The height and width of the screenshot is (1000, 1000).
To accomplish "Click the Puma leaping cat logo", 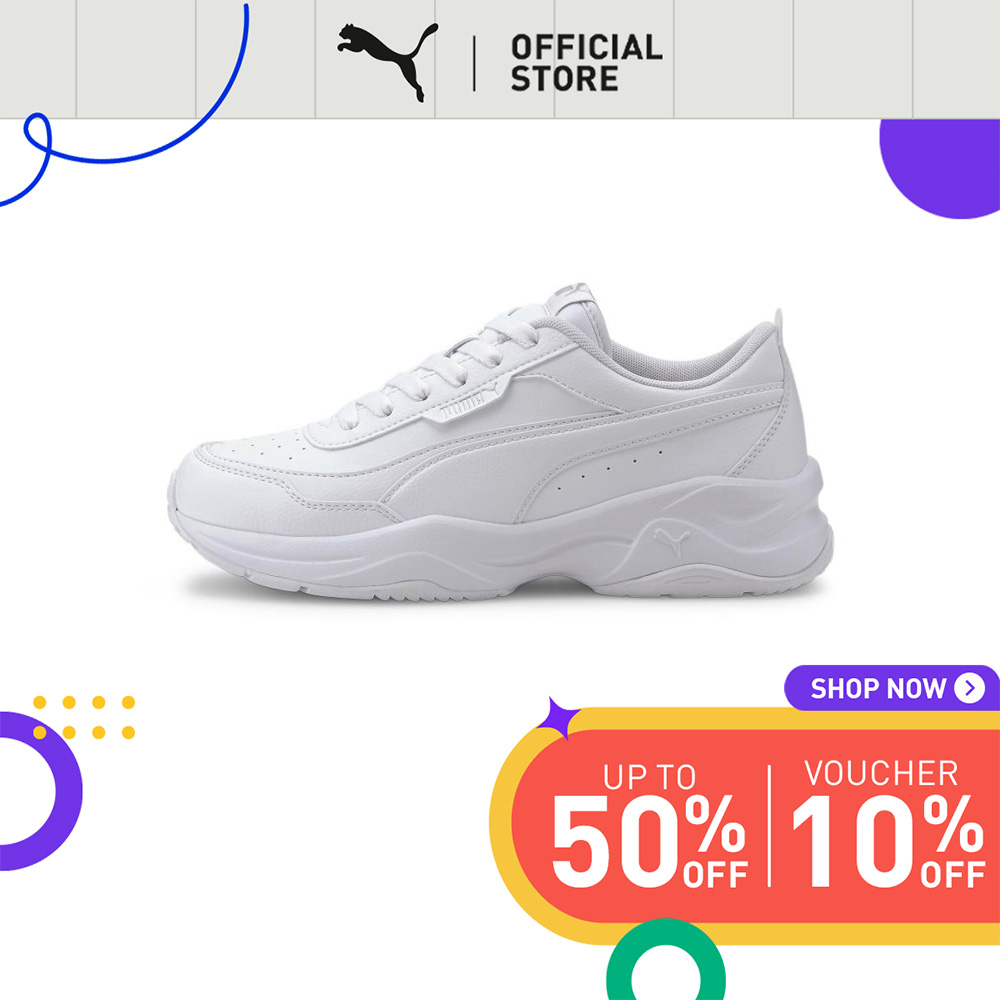I will point(388,62).
